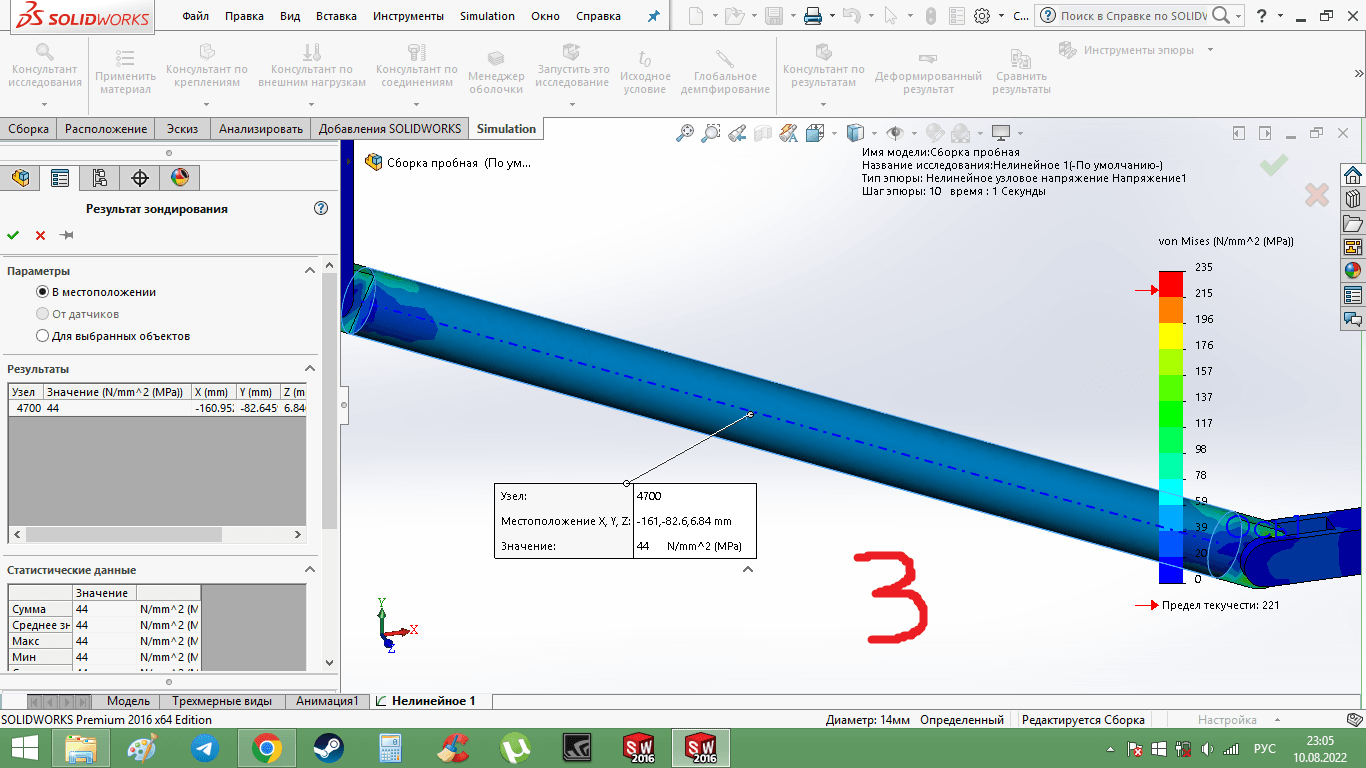Open the DimXpert crosshair tab icon

click(140, 178)
